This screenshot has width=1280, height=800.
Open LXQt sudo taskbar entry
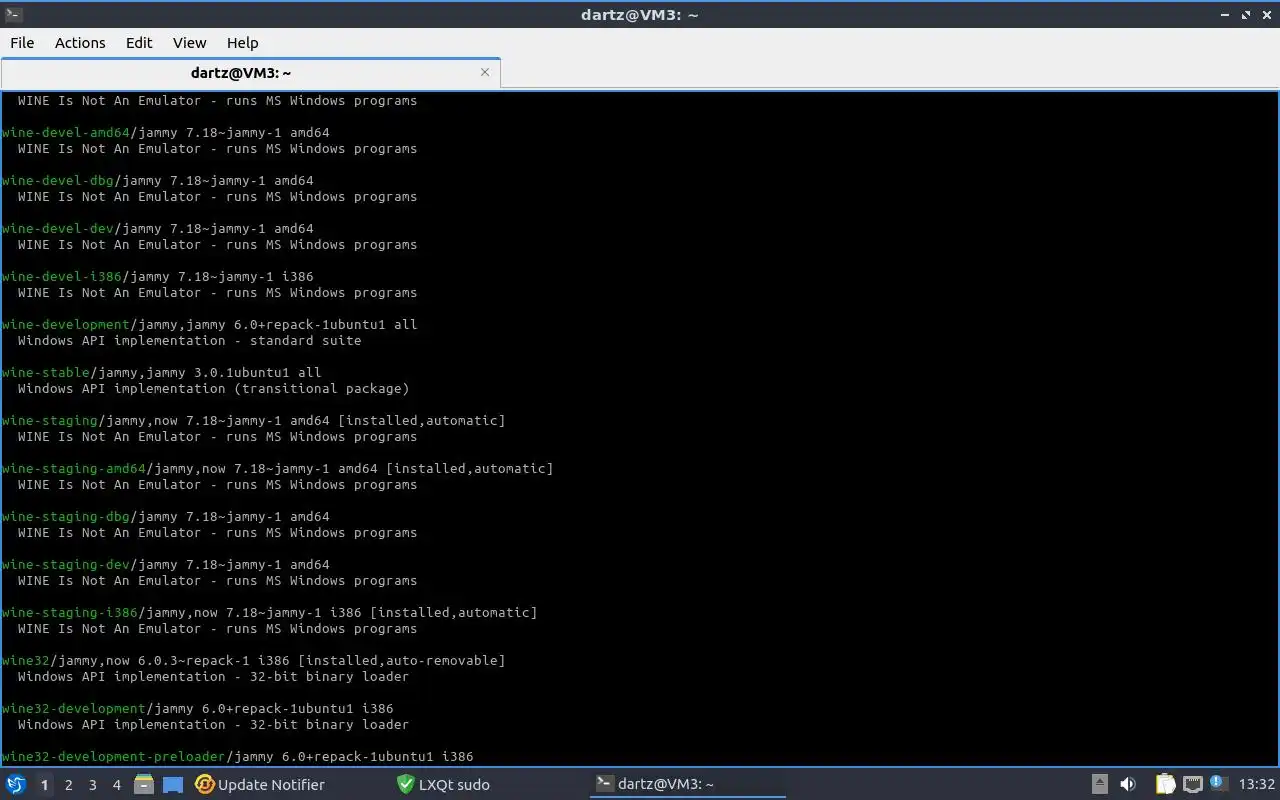tap(490, 785)
